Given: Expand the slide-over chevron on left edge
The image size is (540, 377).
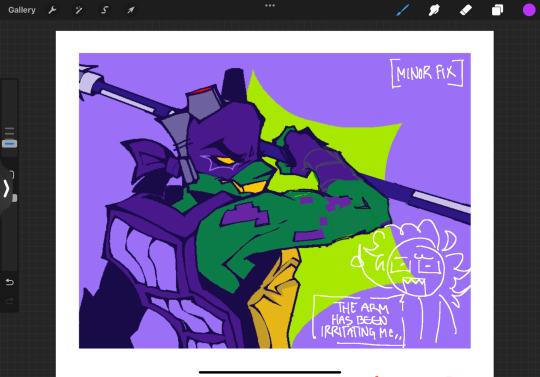Looking at the screenshot, I should click(6, 188).
